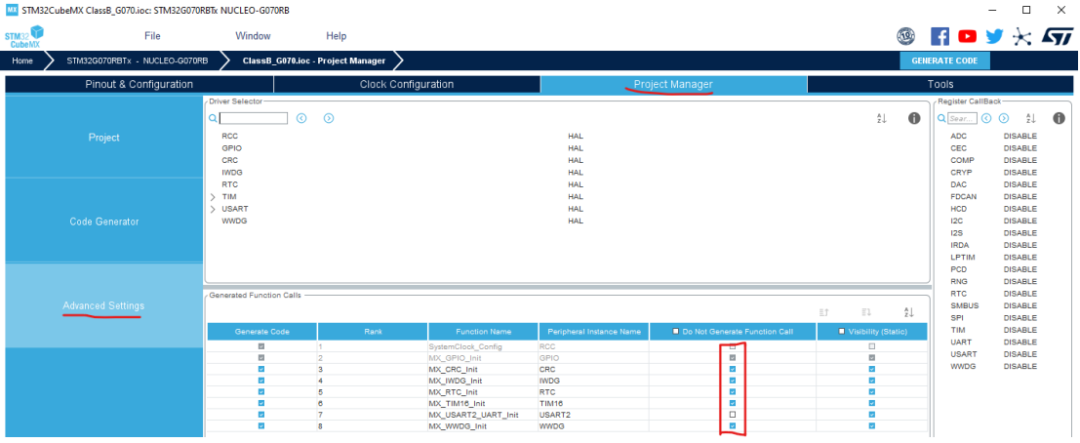The image size is (1080, 443).
Task: Show Driver Selector info icon
Action: (914, 119)
